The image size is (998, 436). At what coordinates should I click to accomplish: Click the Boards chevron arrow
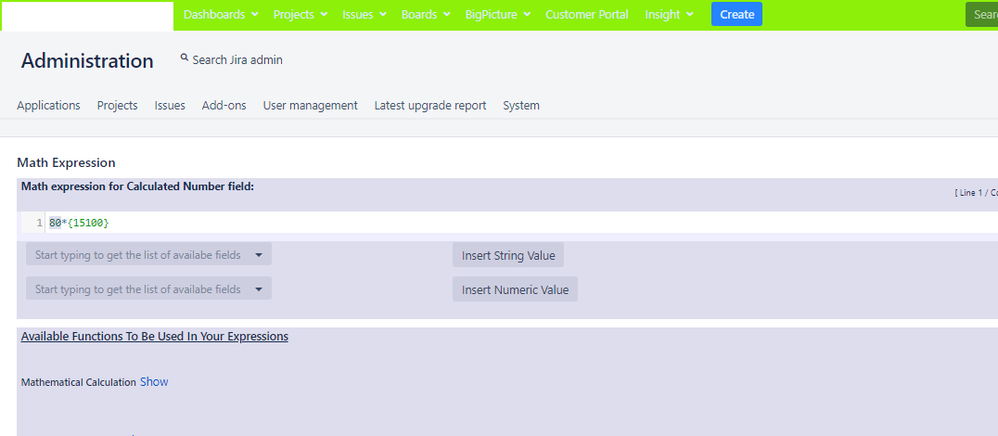(447, 15)
